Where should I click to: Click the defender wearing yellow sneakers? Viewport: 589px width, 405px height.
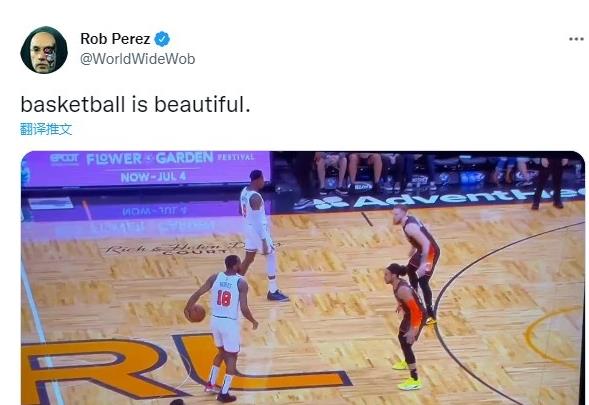(407, 325)
